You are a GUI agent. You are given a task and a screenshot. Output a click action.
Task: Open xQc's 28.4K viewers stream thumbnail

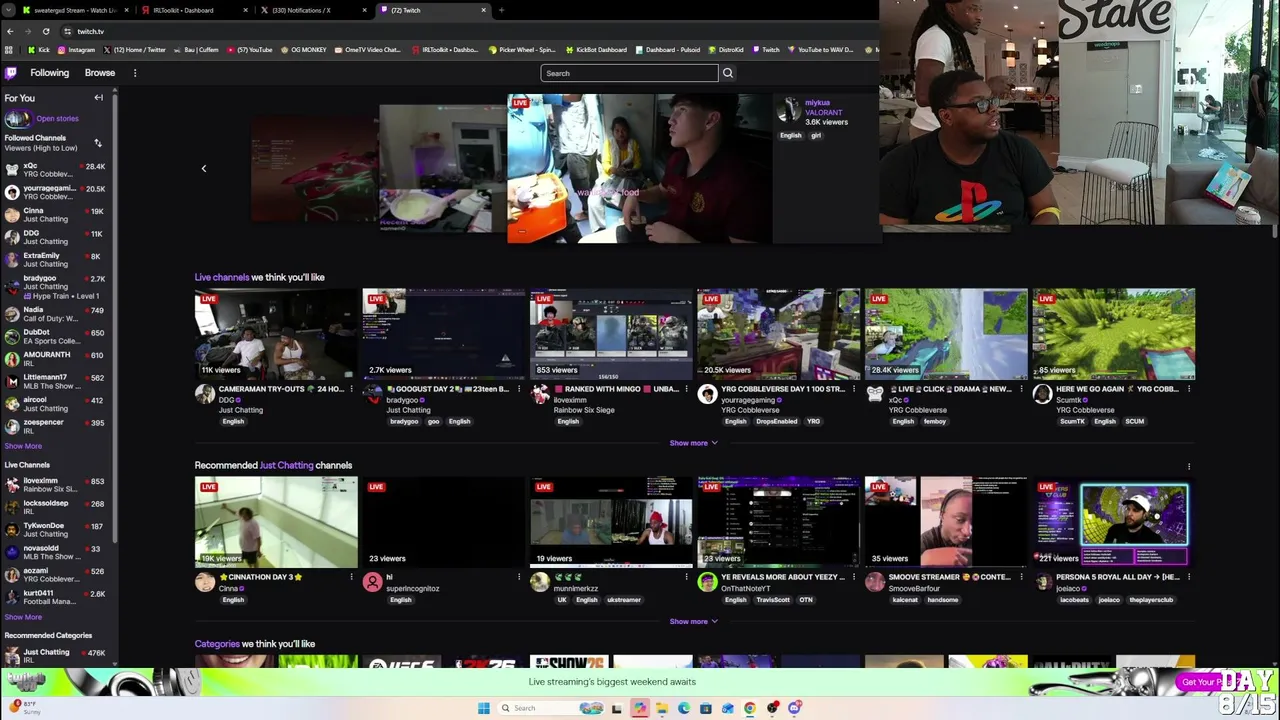point(946,334)
